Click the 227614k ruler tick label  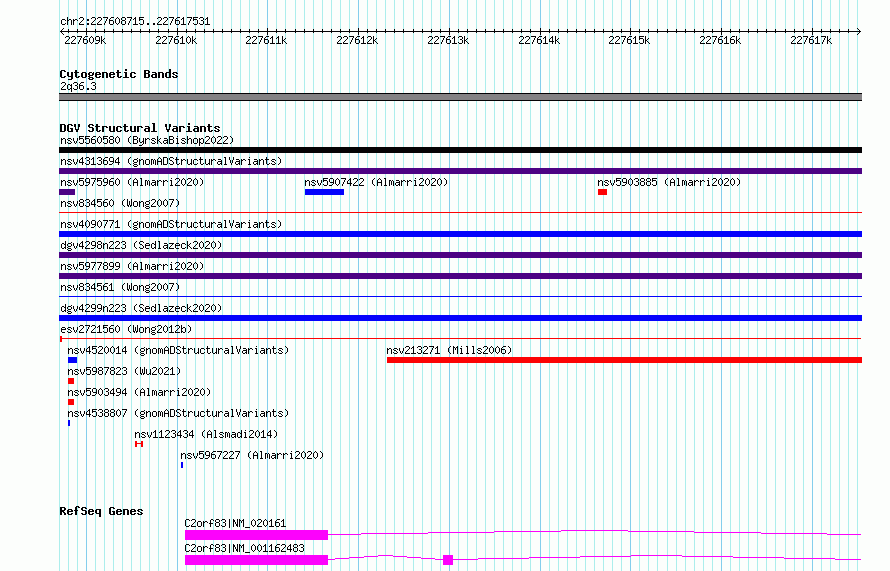539,40
